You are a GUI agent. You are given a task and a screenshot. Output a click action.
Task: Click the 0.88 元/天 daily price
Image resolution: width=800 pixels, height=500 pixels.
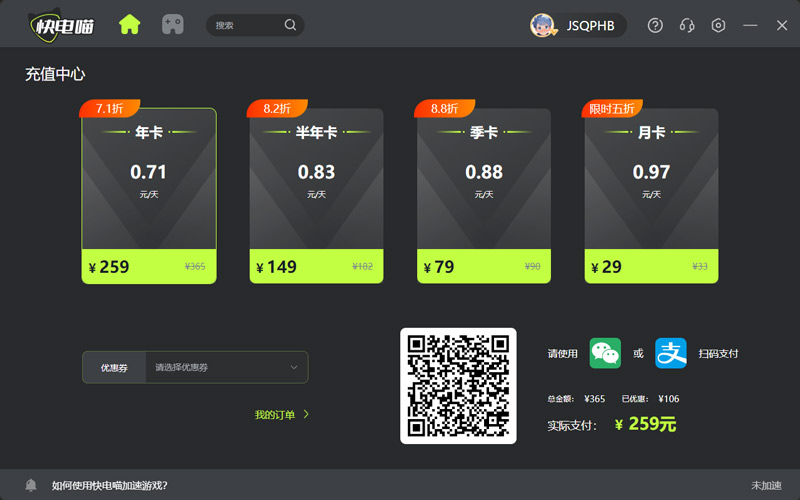[x=484, y=181]
